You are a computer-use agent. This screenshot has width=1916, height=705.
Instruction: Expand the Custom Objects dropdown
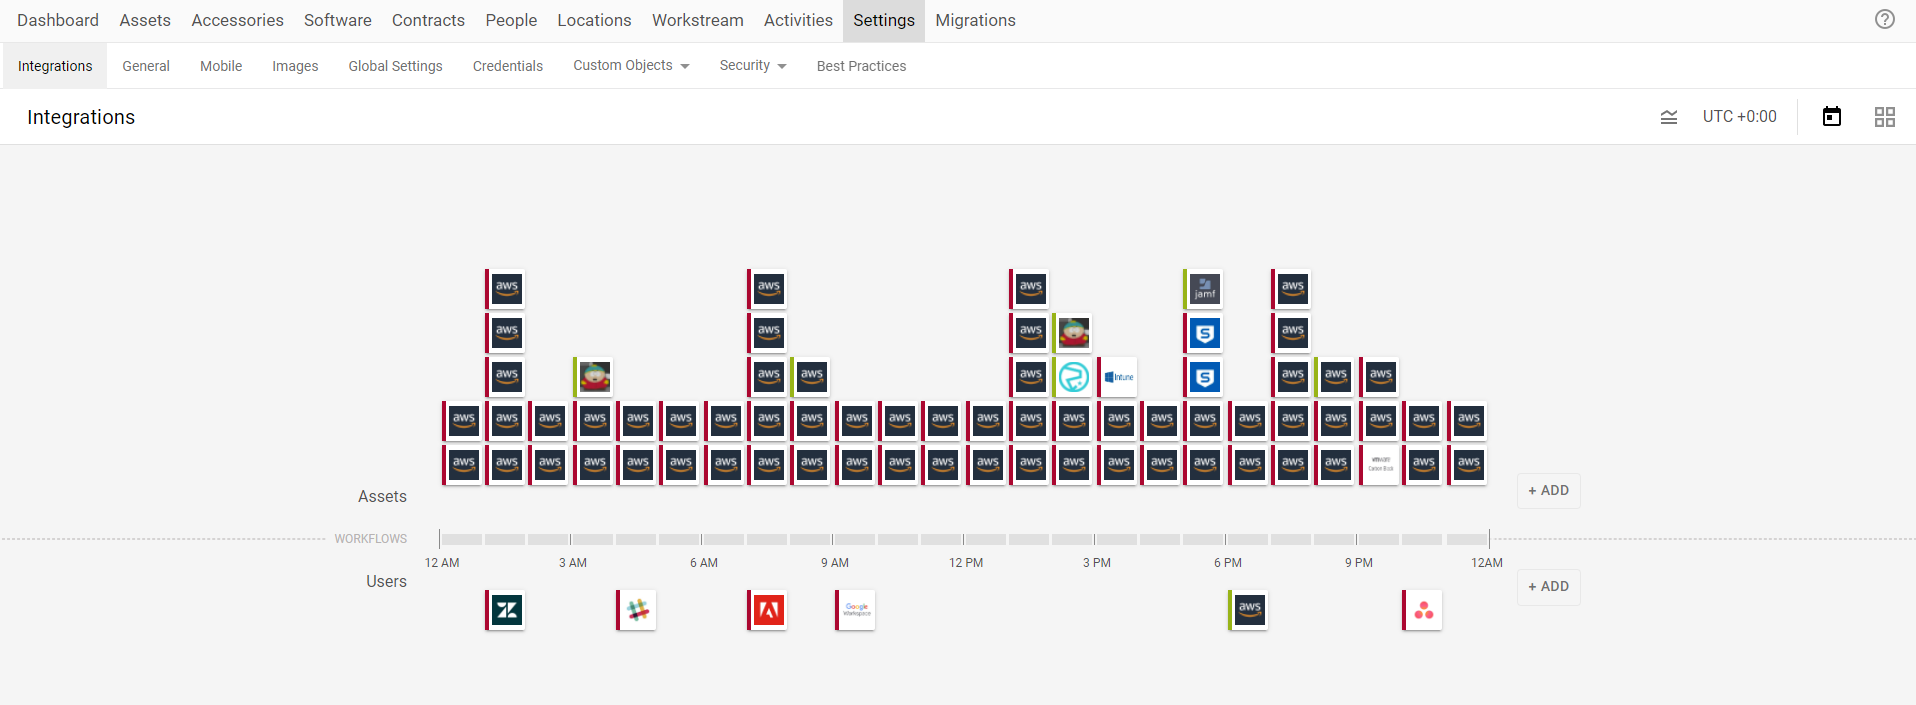(631, 66)
